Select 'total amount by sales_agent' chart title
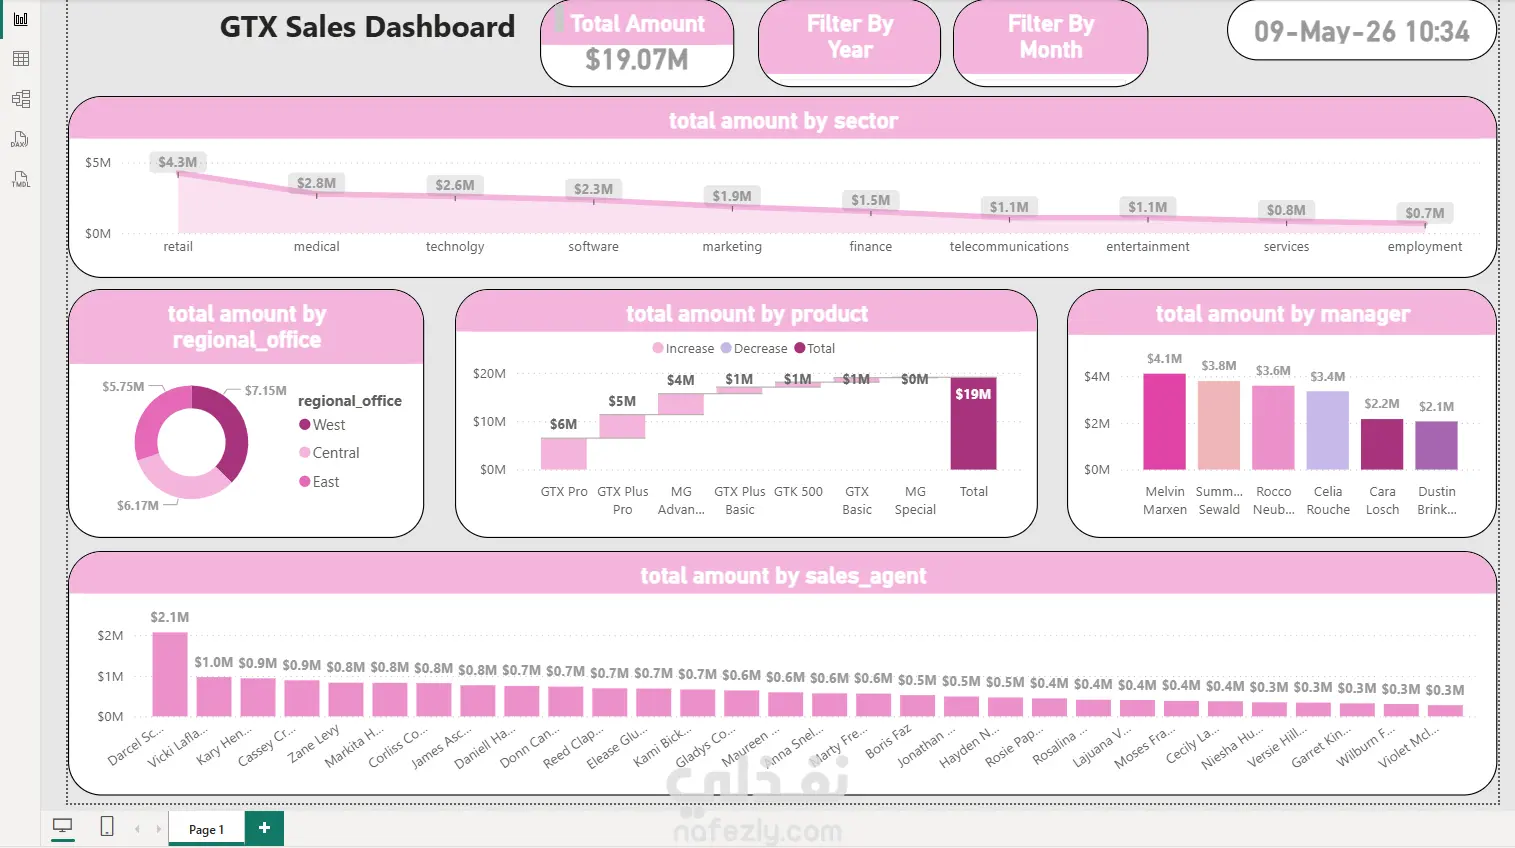The height and width of the screenshot is (848, 1515). [783, 576]
